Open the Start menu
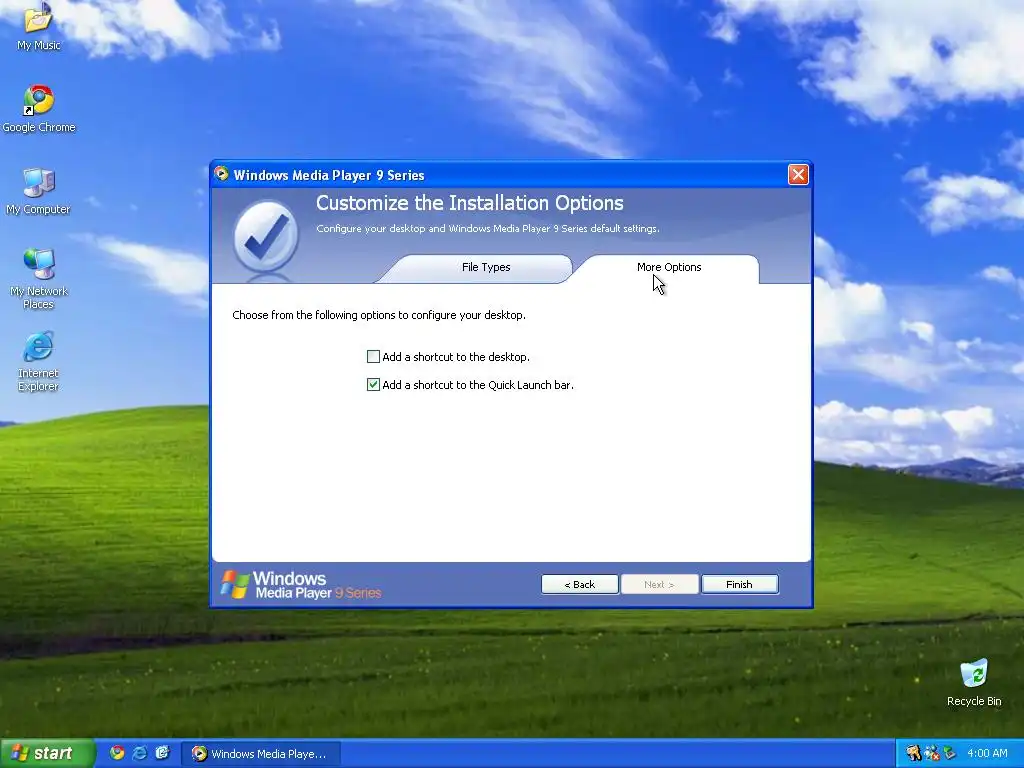Screen dimensions: 1024x768 click(47, 753)
